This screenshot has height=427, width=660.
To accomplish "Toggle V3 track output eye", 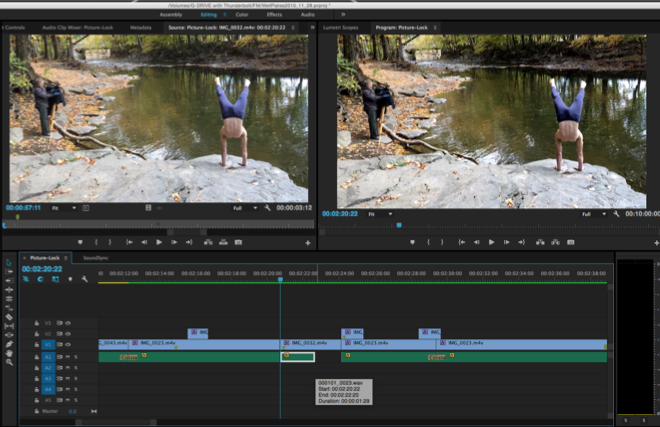I will [x=68, y=323].
